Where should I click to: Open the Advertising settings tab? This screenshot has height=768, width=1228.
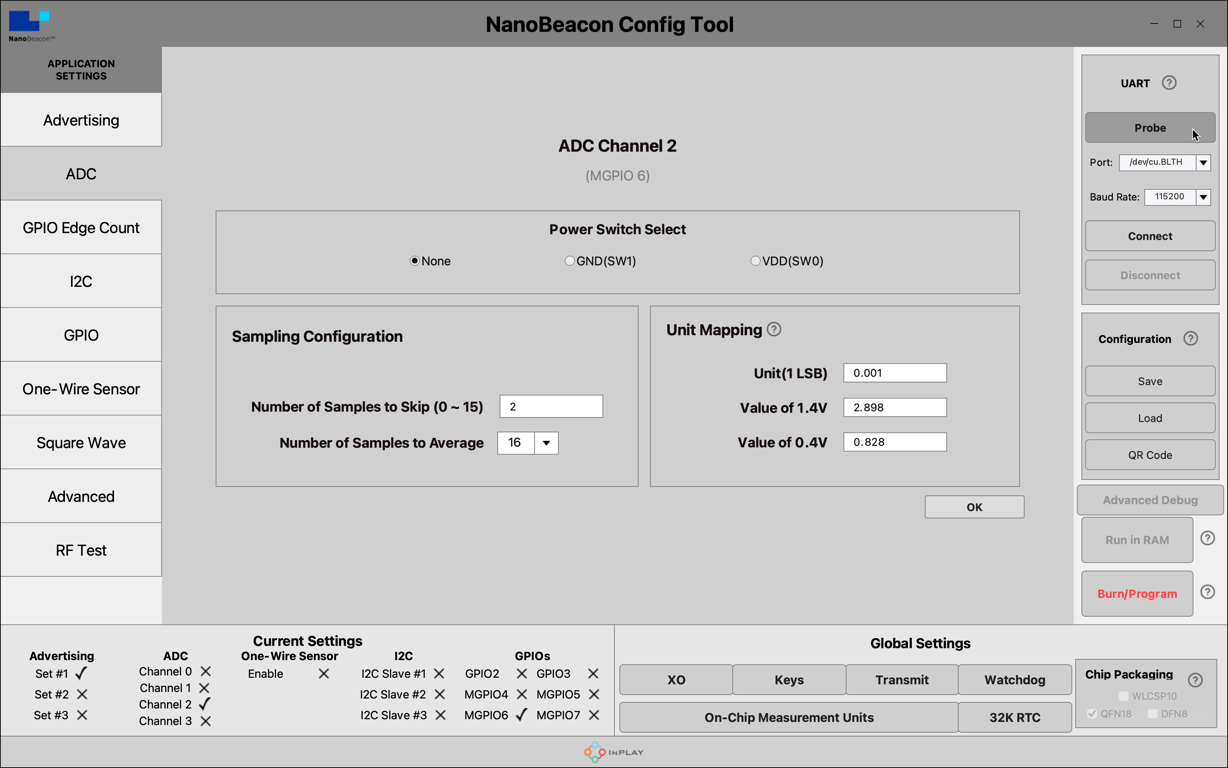coord(81,120)
